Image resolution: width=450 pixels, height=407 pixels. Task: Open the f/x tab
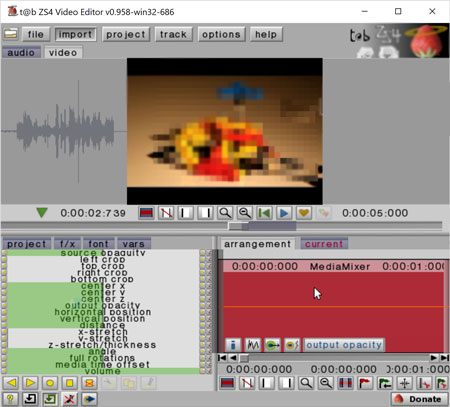coord(68,244)
